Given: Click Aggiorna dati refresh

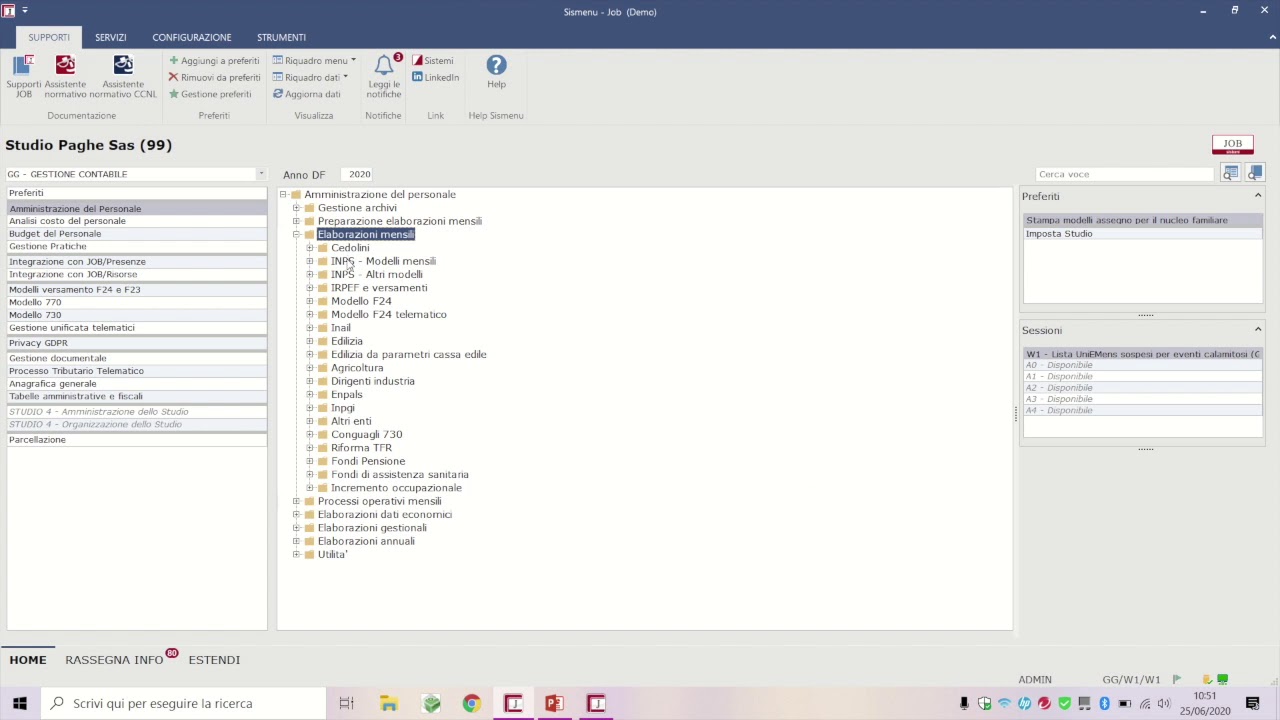Looking at the screenshot, I should [307, 94].
